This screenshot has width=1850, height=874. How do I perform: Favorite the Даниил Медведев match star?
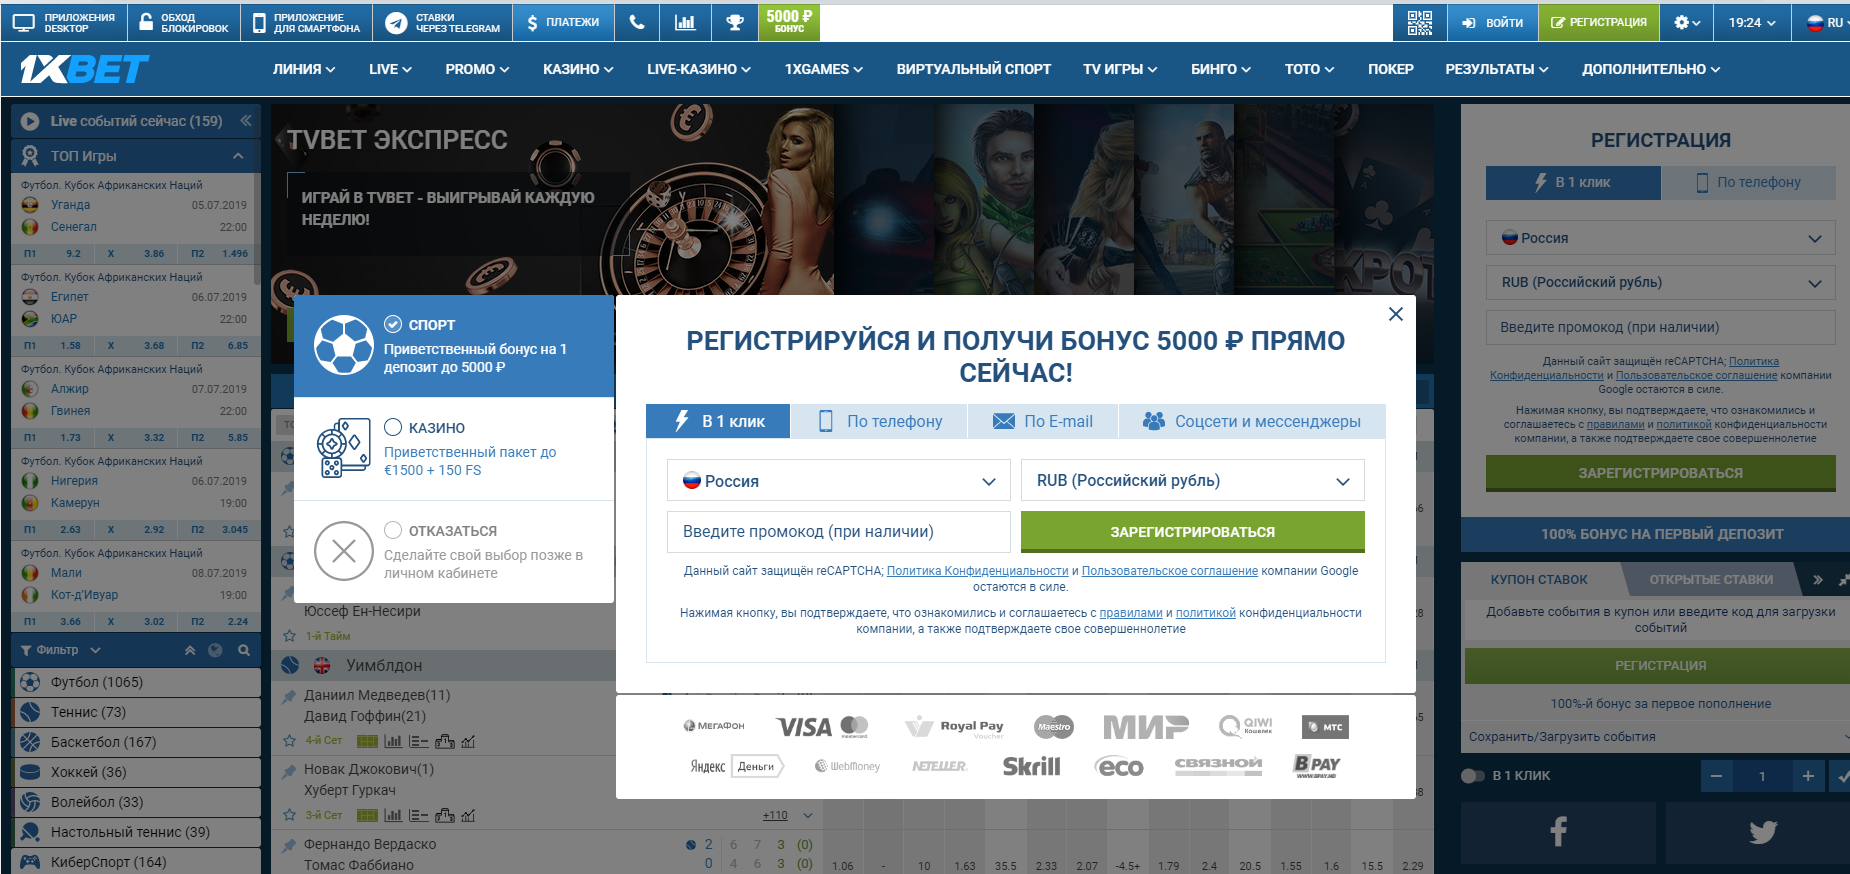point(289,741)
